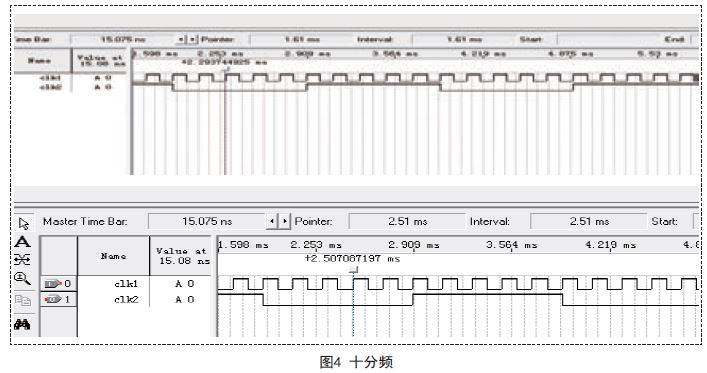Activate the Zoom magnifier tool
Screen dimensions: 707x373
coord(23,278)
